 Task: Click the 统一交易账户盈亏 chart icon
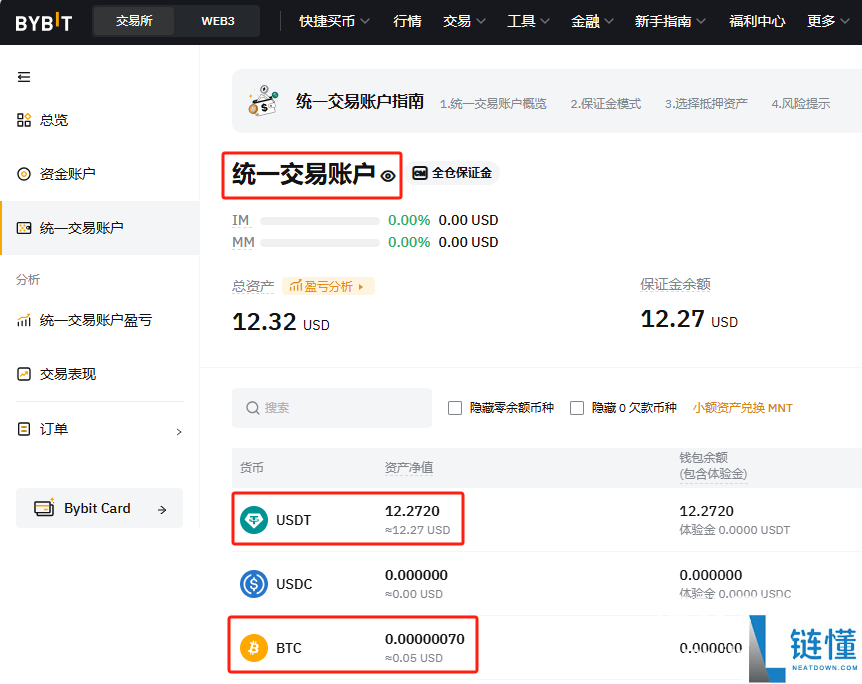click(24, 320)
